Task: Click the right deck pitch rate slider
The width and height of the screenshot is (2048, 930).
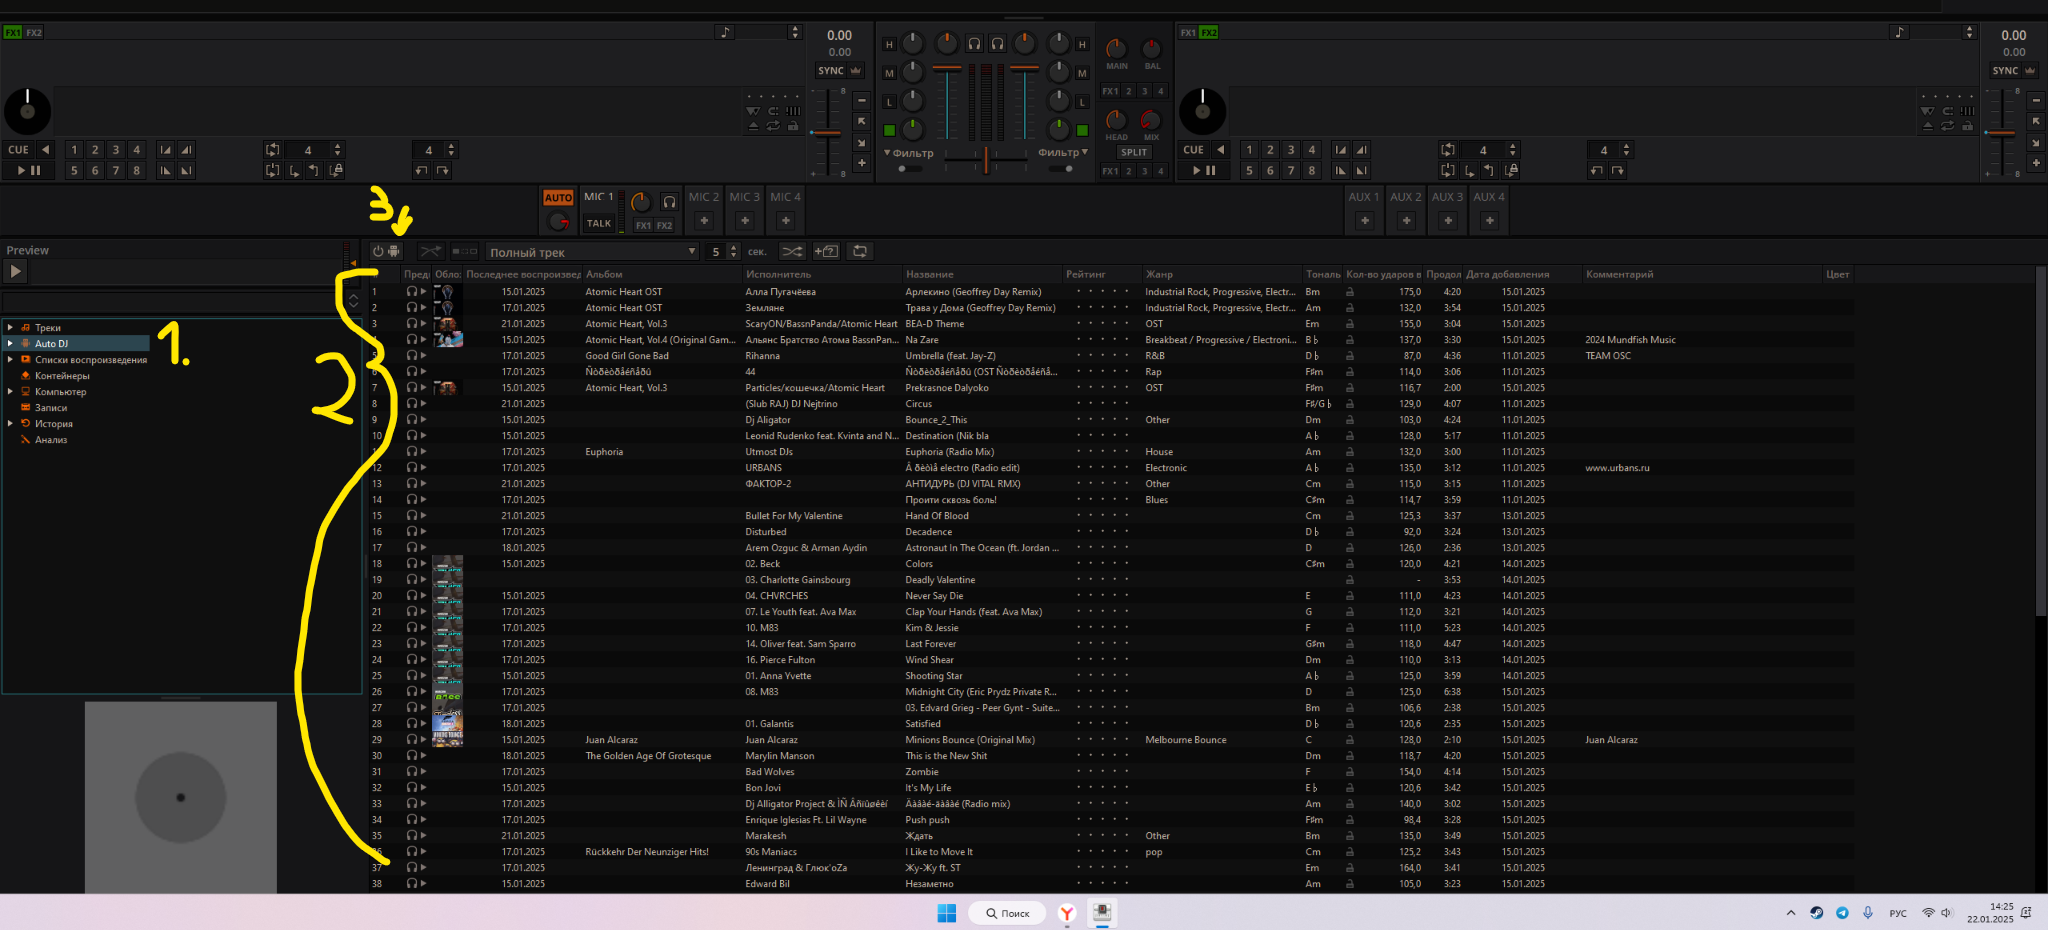Action: 2003,132
